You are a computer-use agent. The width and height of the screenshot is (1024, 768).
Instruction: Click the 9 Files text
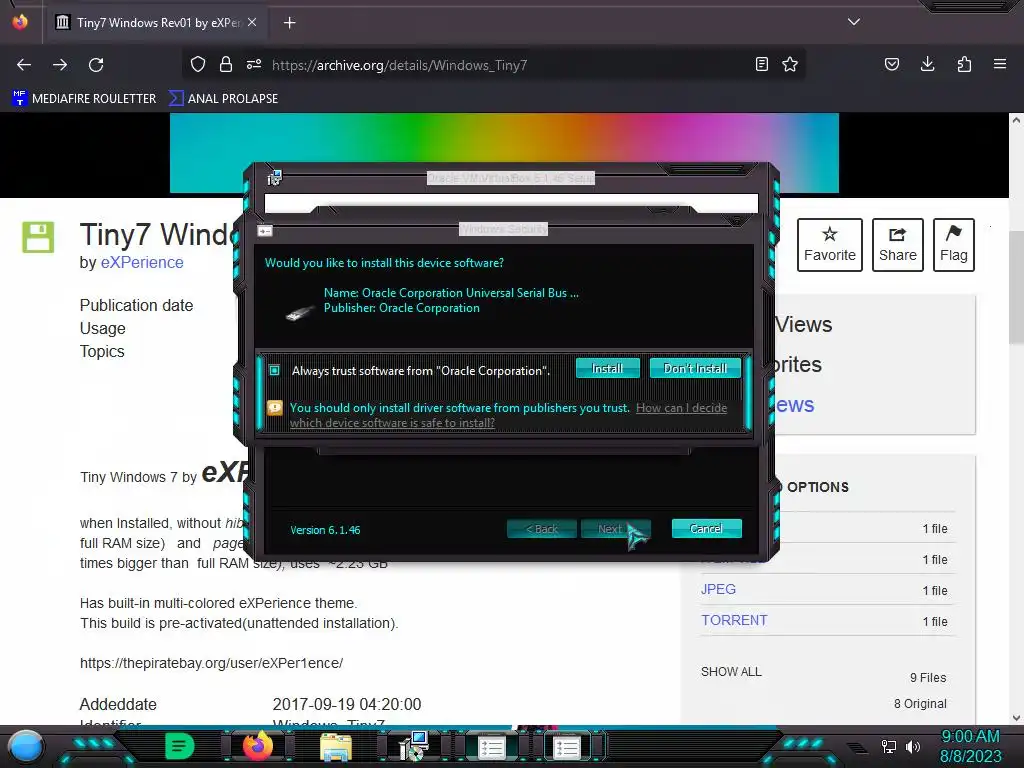coord(928,678)
